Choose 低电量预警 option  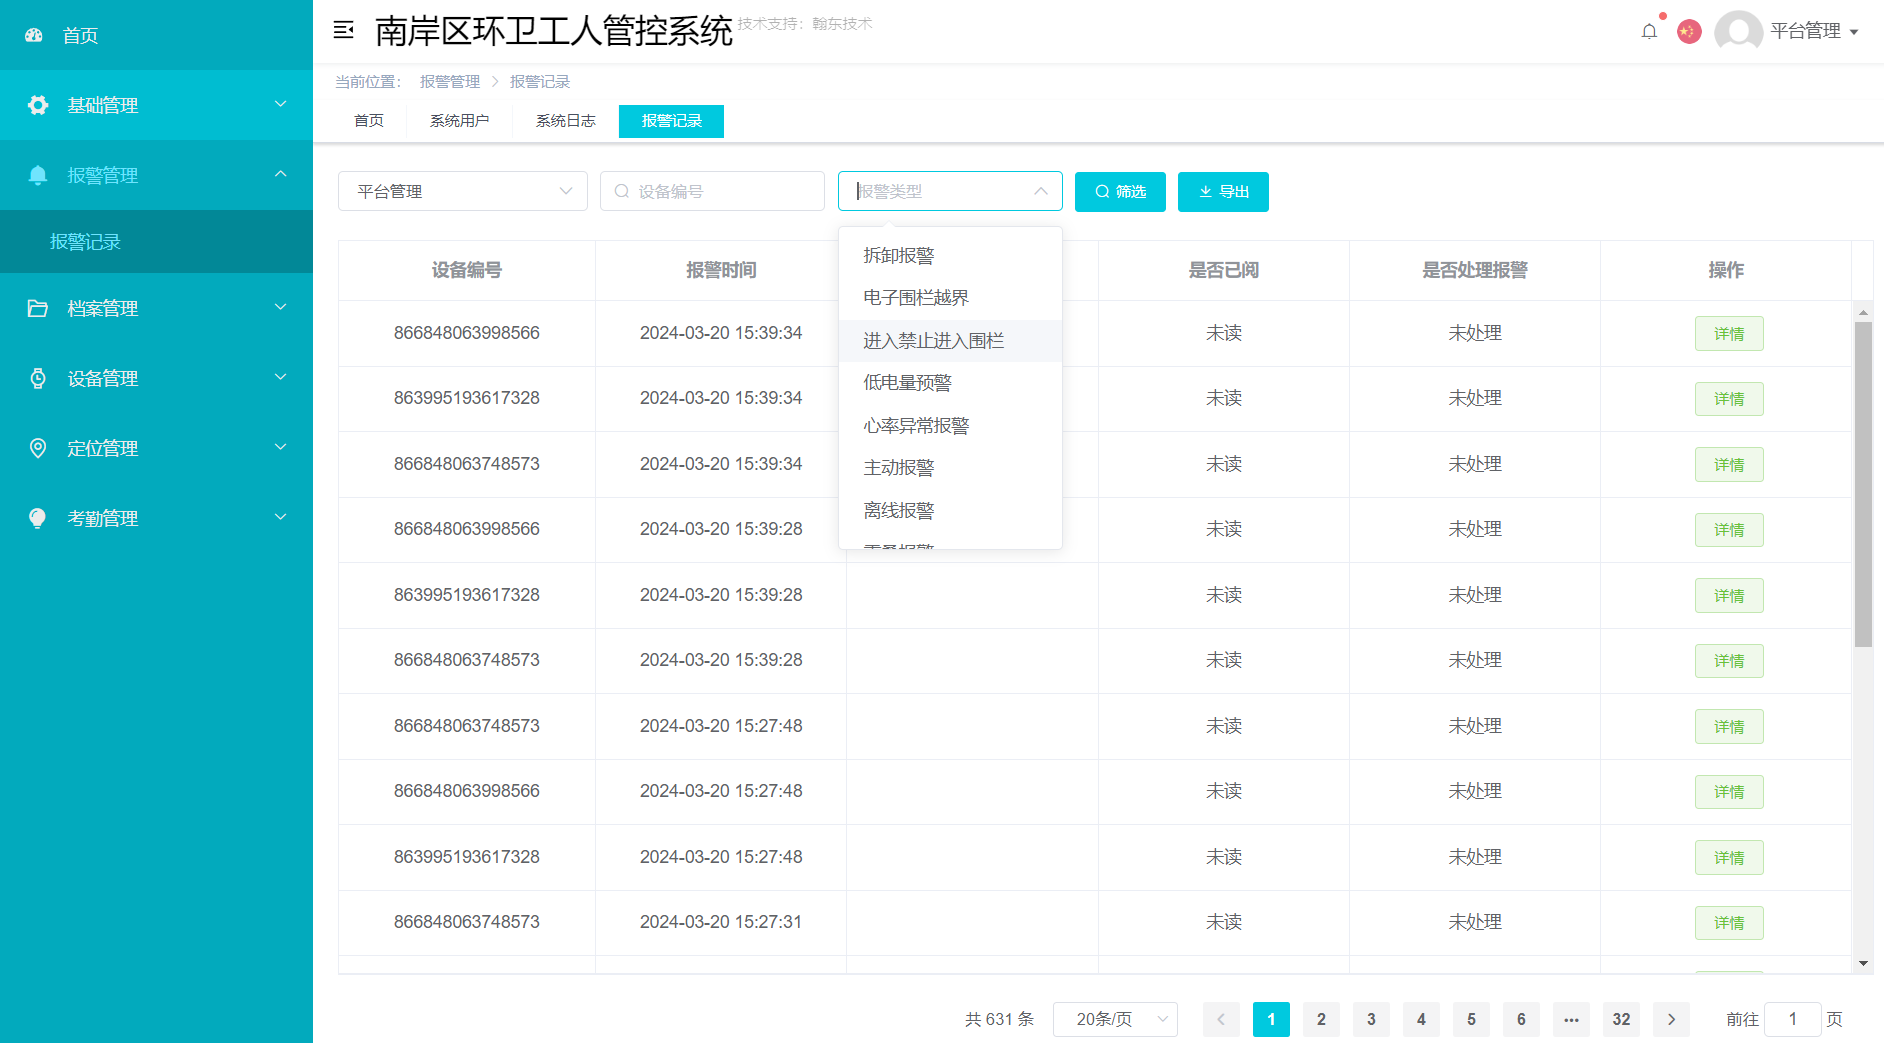[x=950, y=383]
